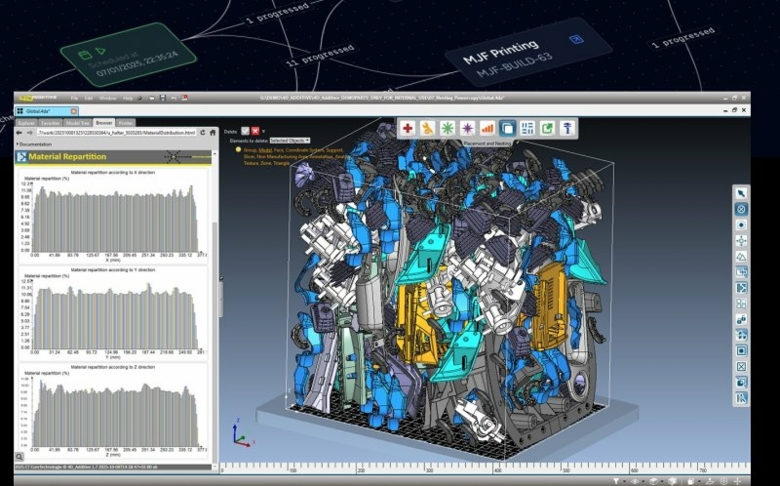Open the orange wrench repair tool
780x486 pixels.
[427, 128]
